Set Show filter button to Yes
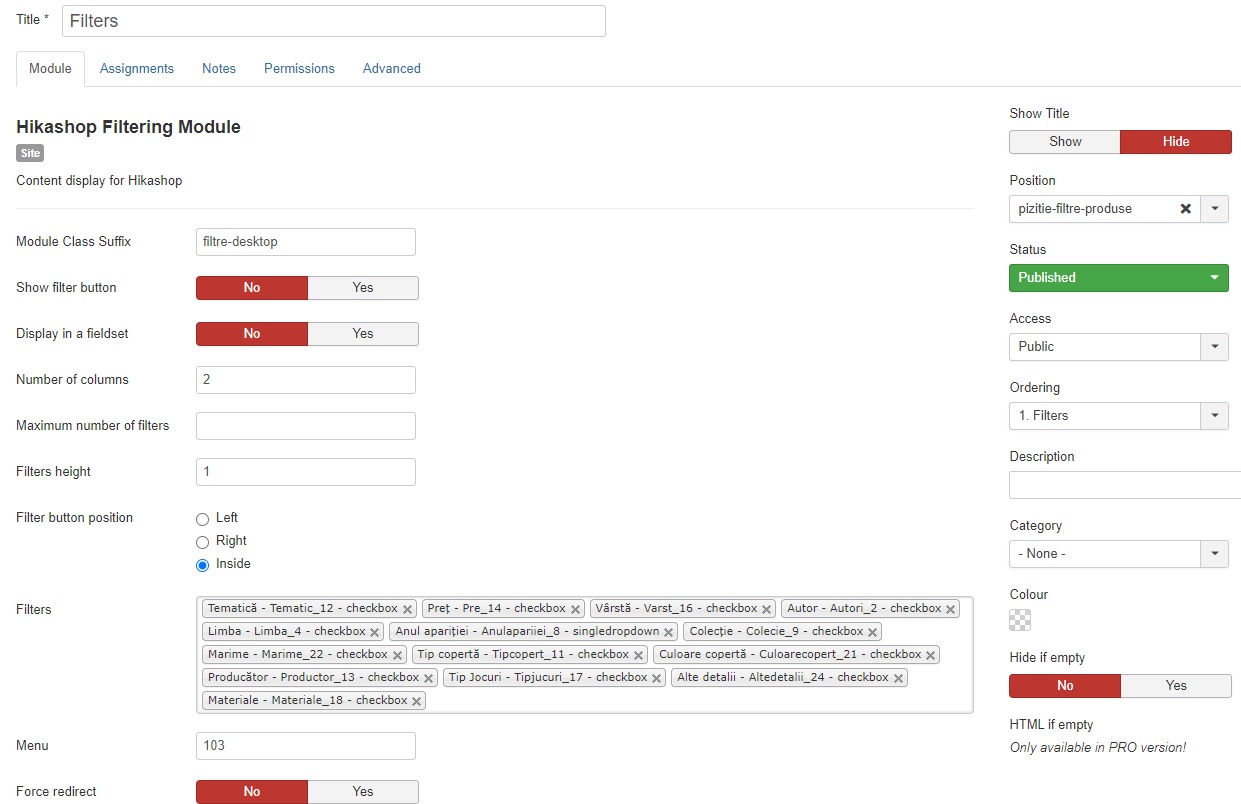This screenshot has width=1241, height=804. (x=363, y=287)
